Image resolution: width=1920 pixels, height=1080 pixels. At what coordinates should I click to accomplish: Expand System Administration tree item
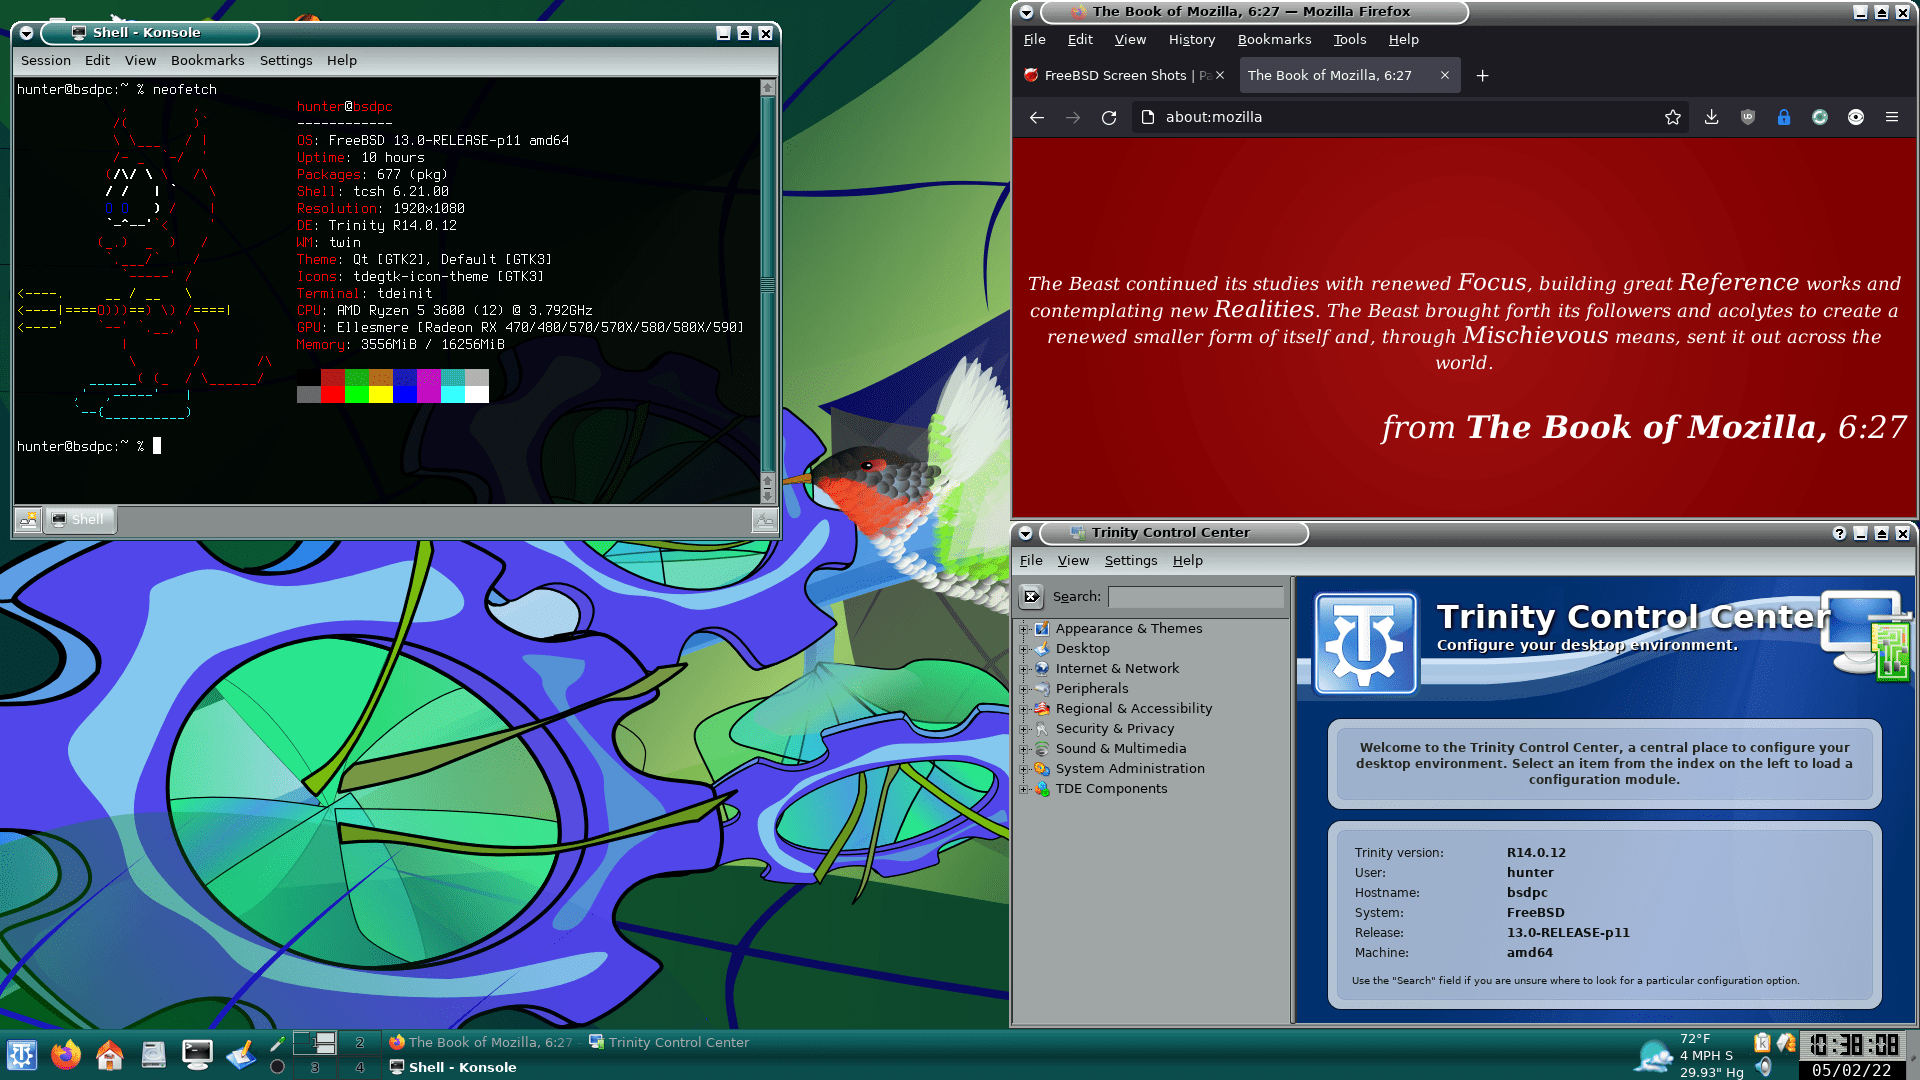[x=1024, y=769]
